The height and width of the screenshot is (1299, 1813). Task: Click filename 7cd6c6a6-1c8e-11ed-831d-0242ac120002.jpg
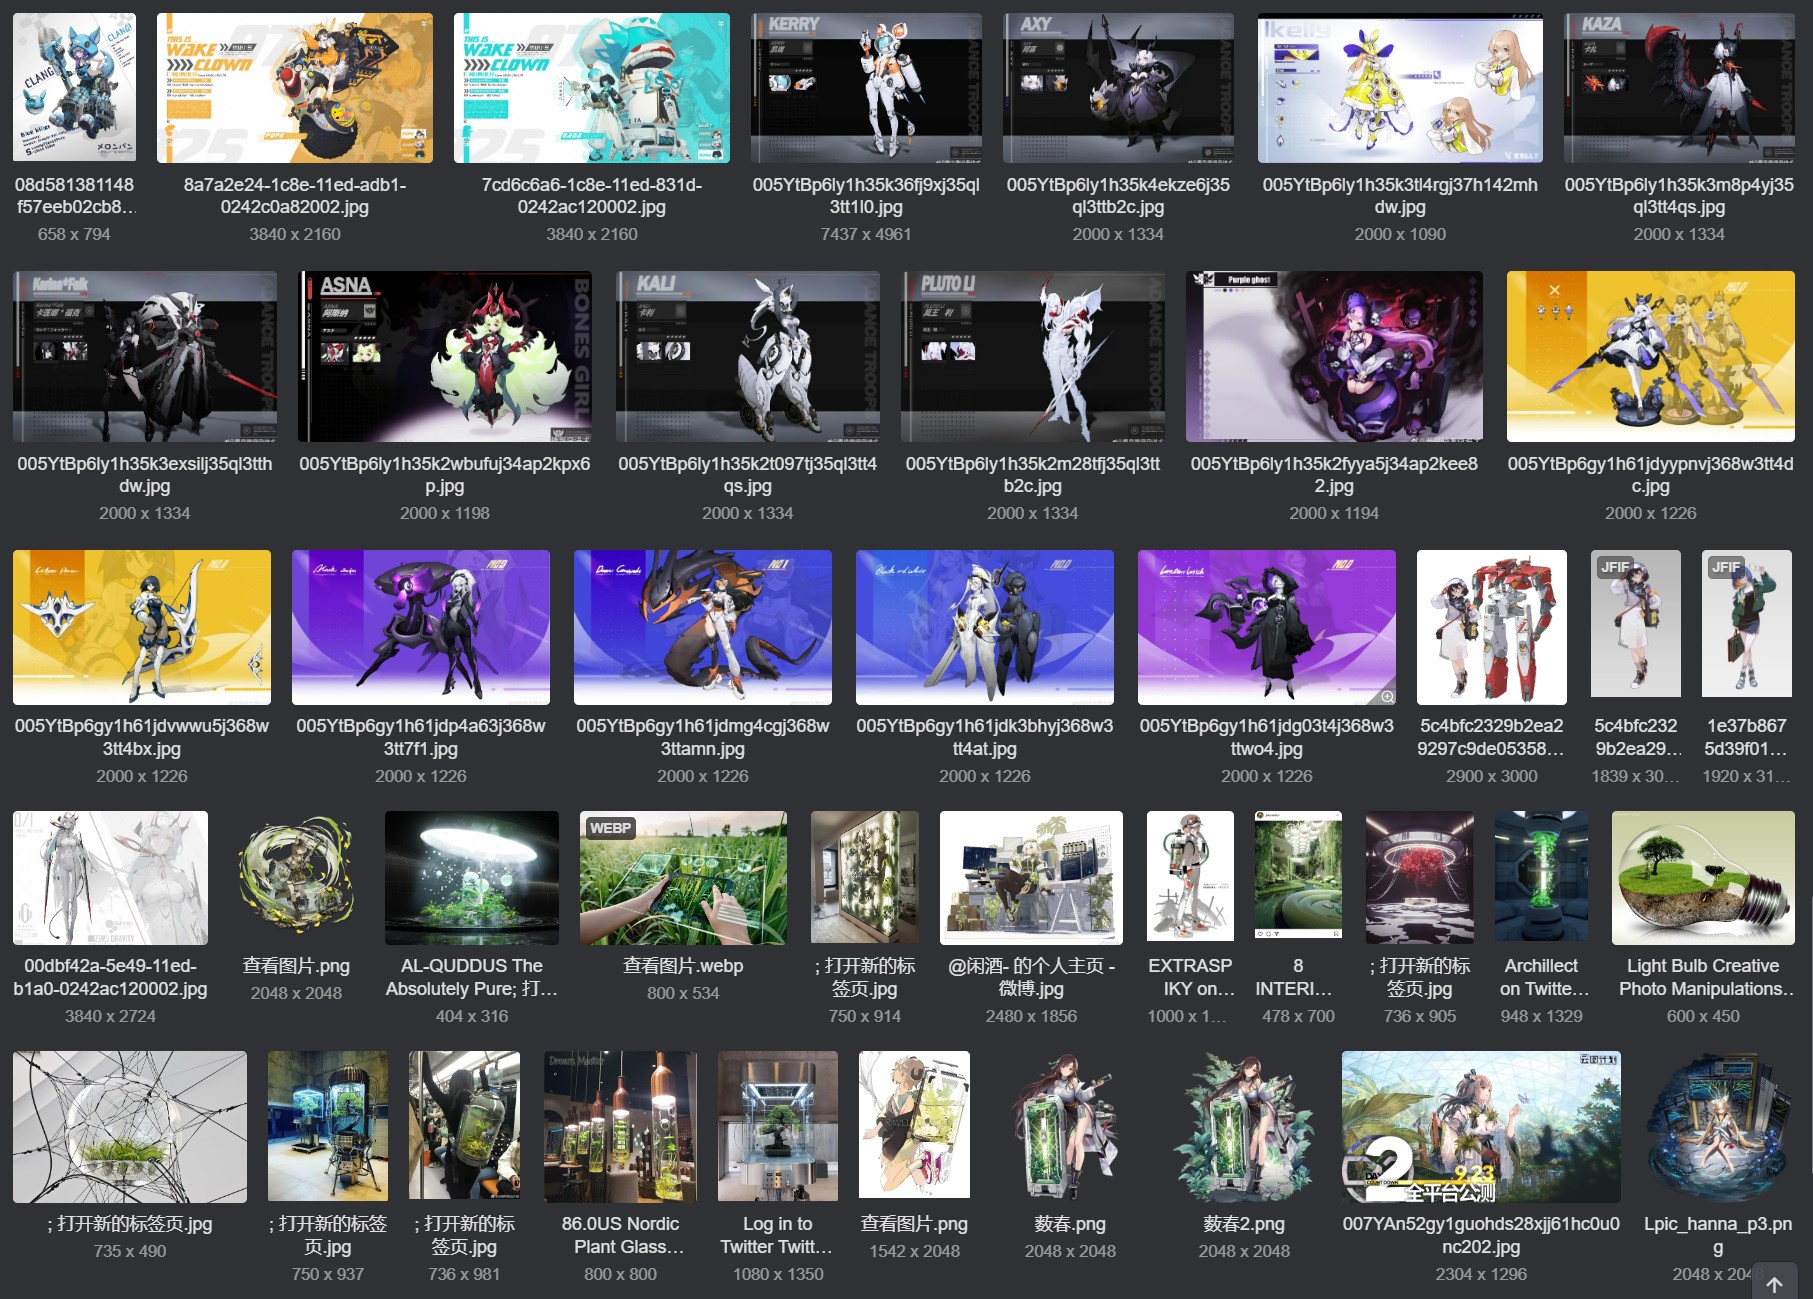(x=592, y=196)
